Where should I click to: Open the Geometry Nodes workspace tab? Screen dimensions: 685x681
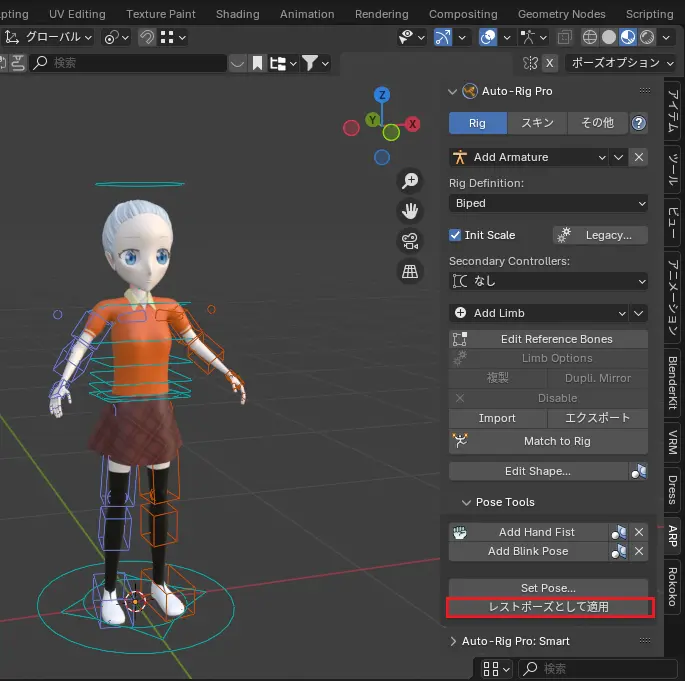(562, 14)
